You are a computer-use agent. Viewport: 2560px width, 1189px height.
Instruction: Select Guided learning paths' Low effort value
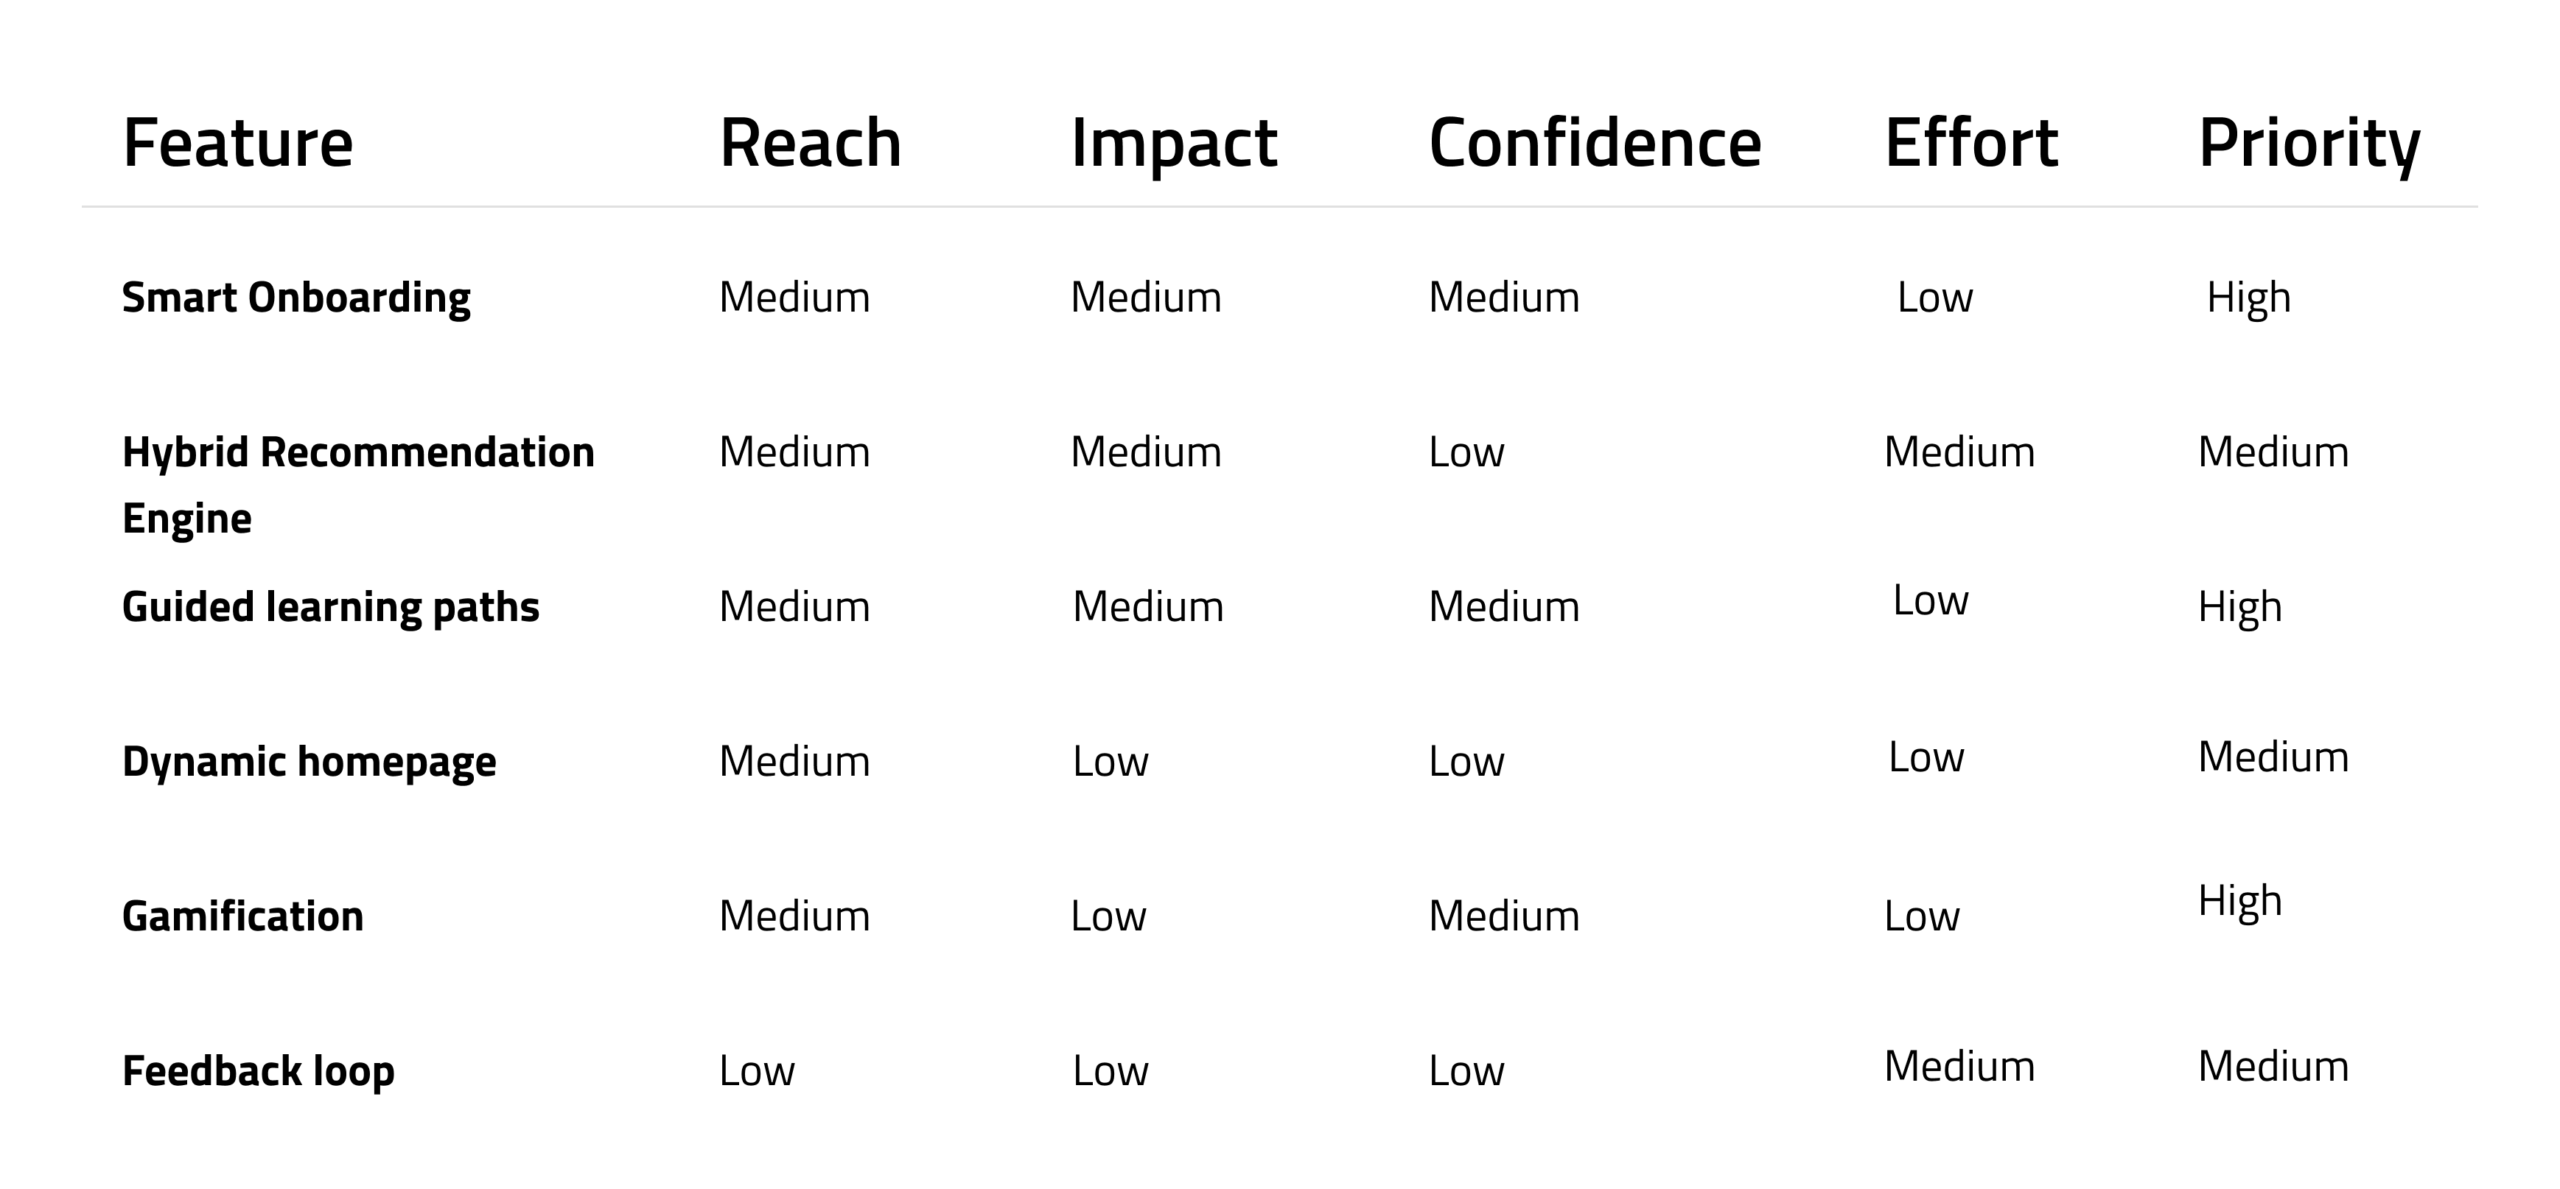pos(1930,601)
